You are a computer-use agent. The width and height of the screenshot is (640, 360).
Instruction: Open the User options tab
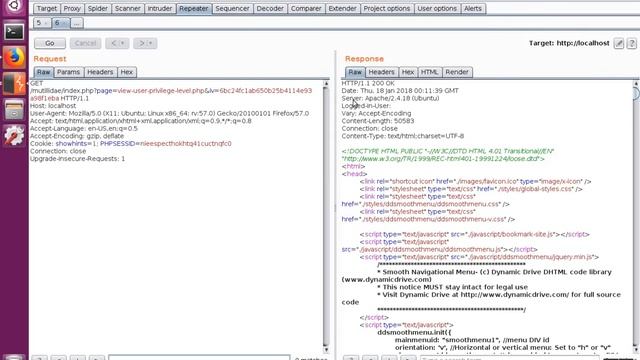(x=437, y=9)
